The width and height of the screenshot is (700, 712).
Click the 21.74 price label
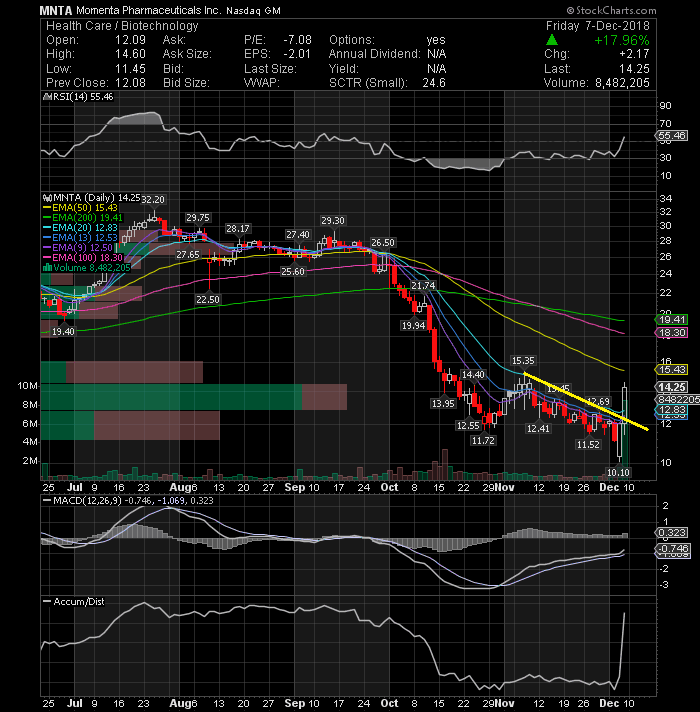pos(423,285)
